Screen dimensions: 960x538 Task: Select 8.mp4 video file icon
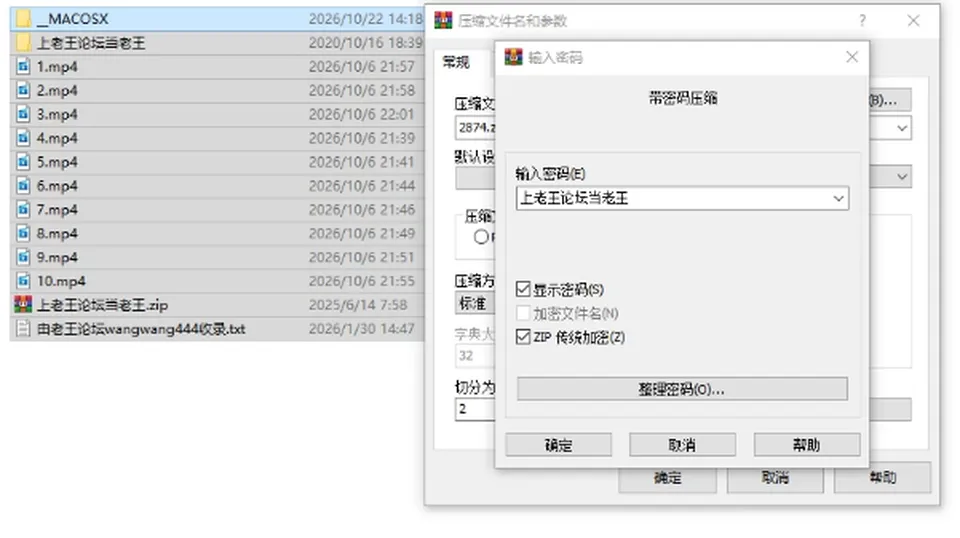(x=23, y=233)
